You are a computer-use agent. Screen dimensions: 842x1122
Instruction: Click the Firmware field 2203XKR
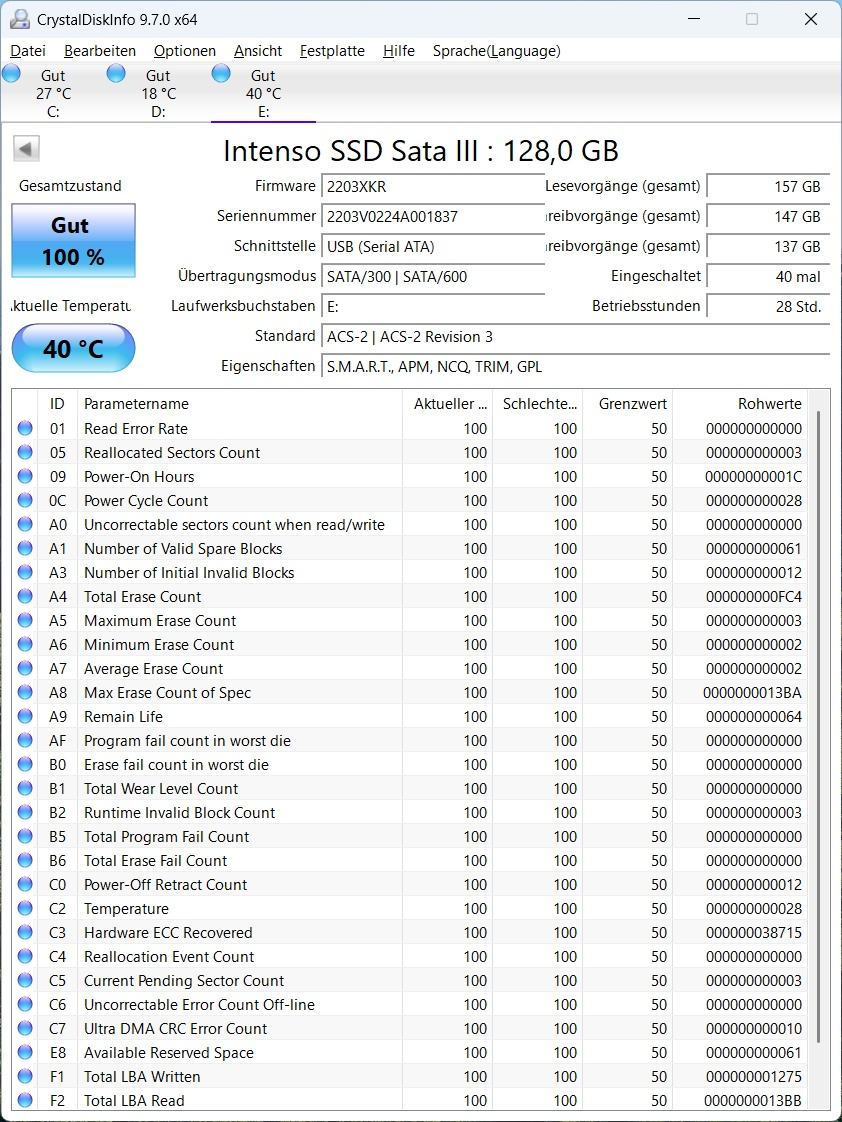click(433, 187)
